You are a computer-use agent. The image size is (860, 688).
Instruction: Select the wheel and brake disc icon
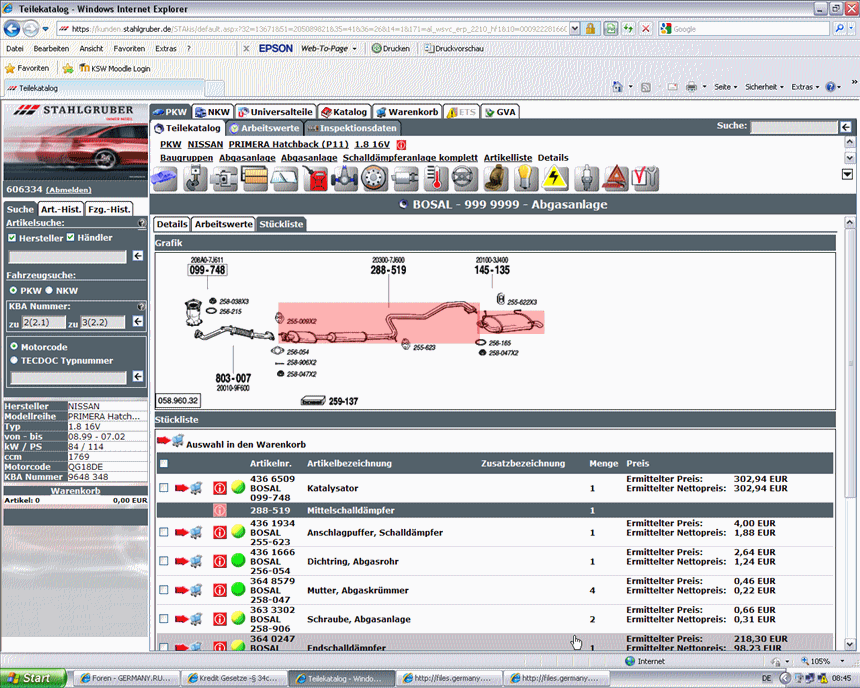point(375,179)
